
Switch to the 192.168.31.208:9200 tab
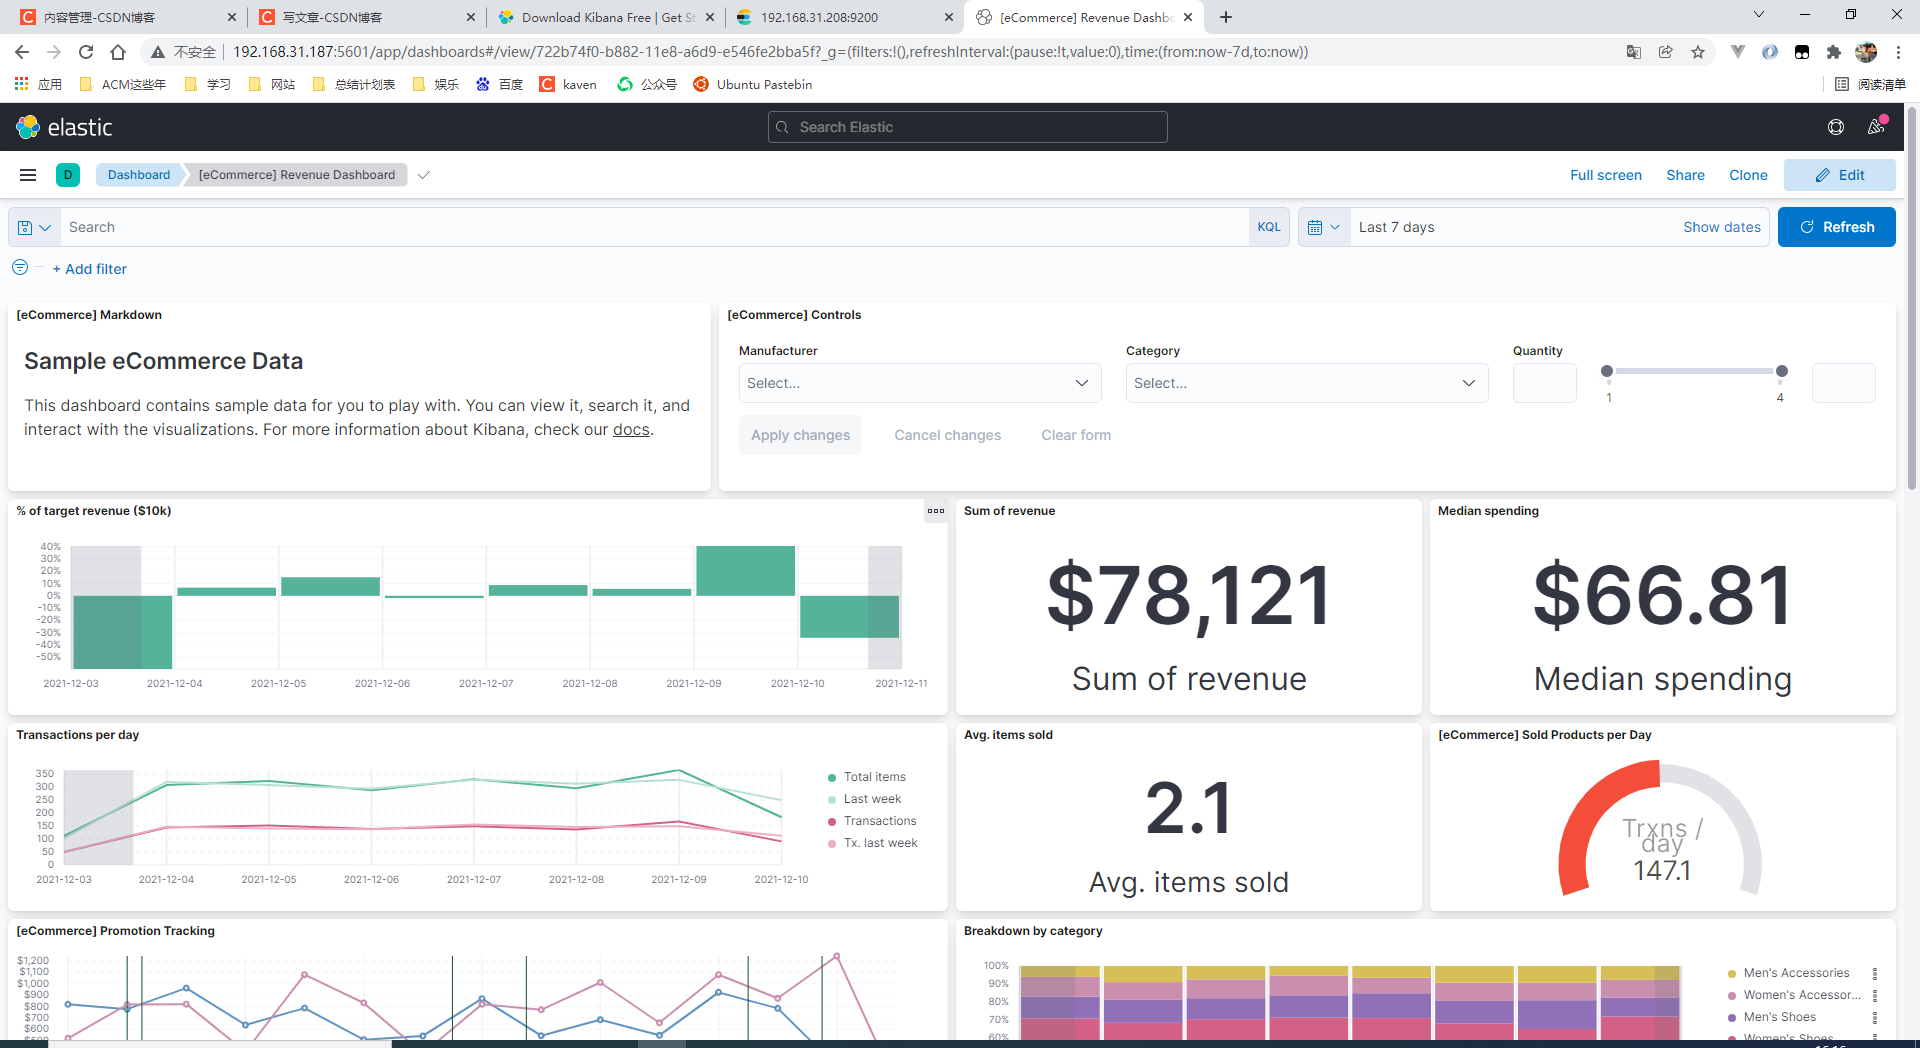click(x=845, y=17)
